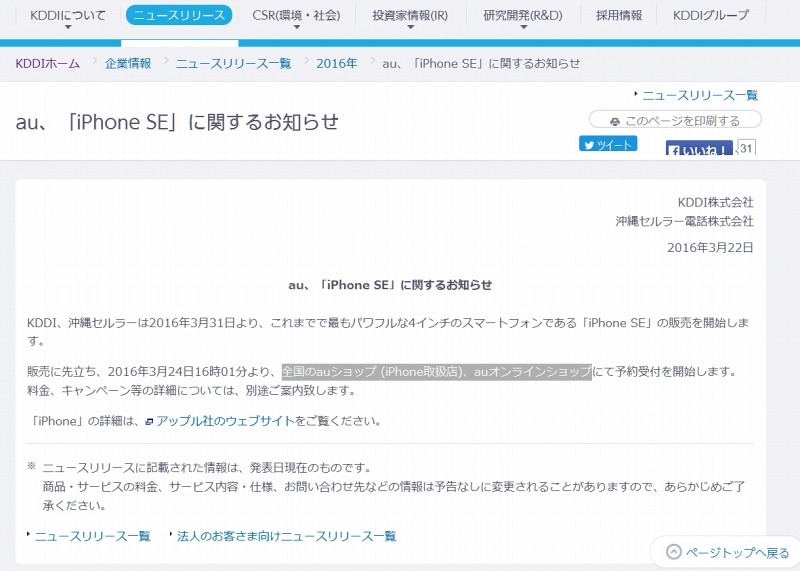
Task: Open the 2016年 breadcrumb link
Action: coord(336,64)
